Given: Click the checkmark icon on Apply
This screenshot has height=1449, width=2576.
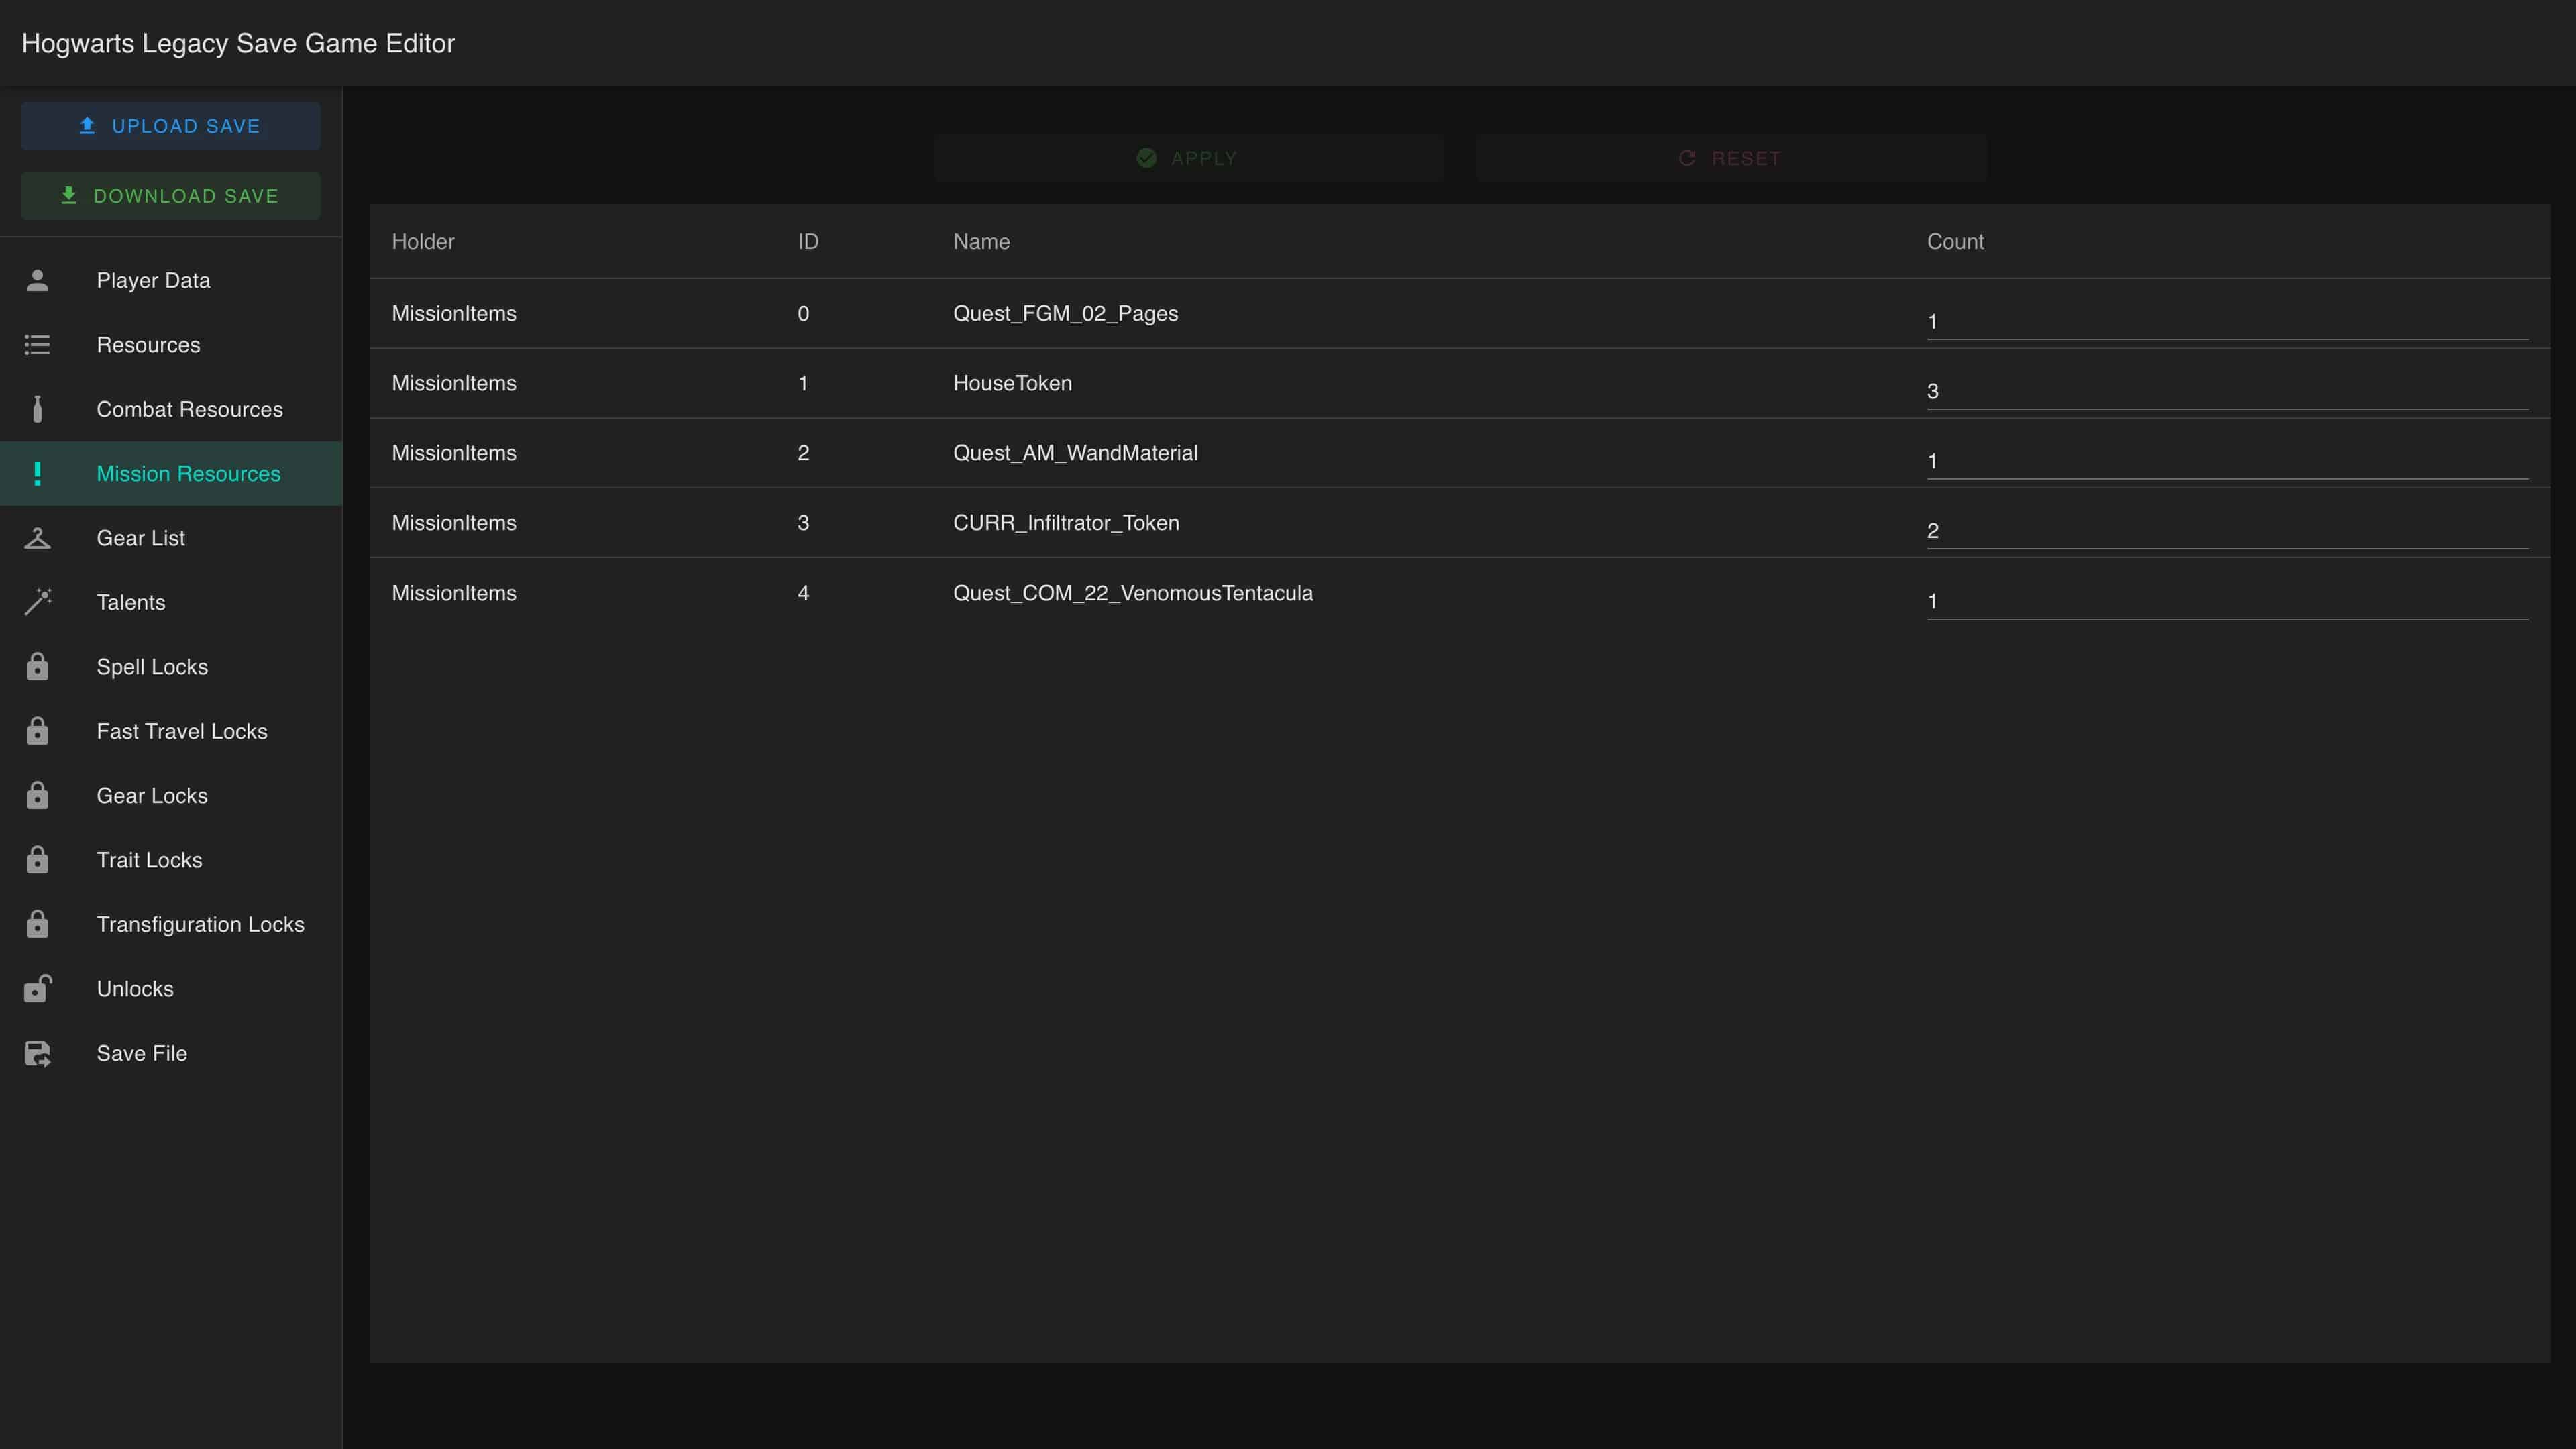Looking at the screenshot, I should point(1147,158).
